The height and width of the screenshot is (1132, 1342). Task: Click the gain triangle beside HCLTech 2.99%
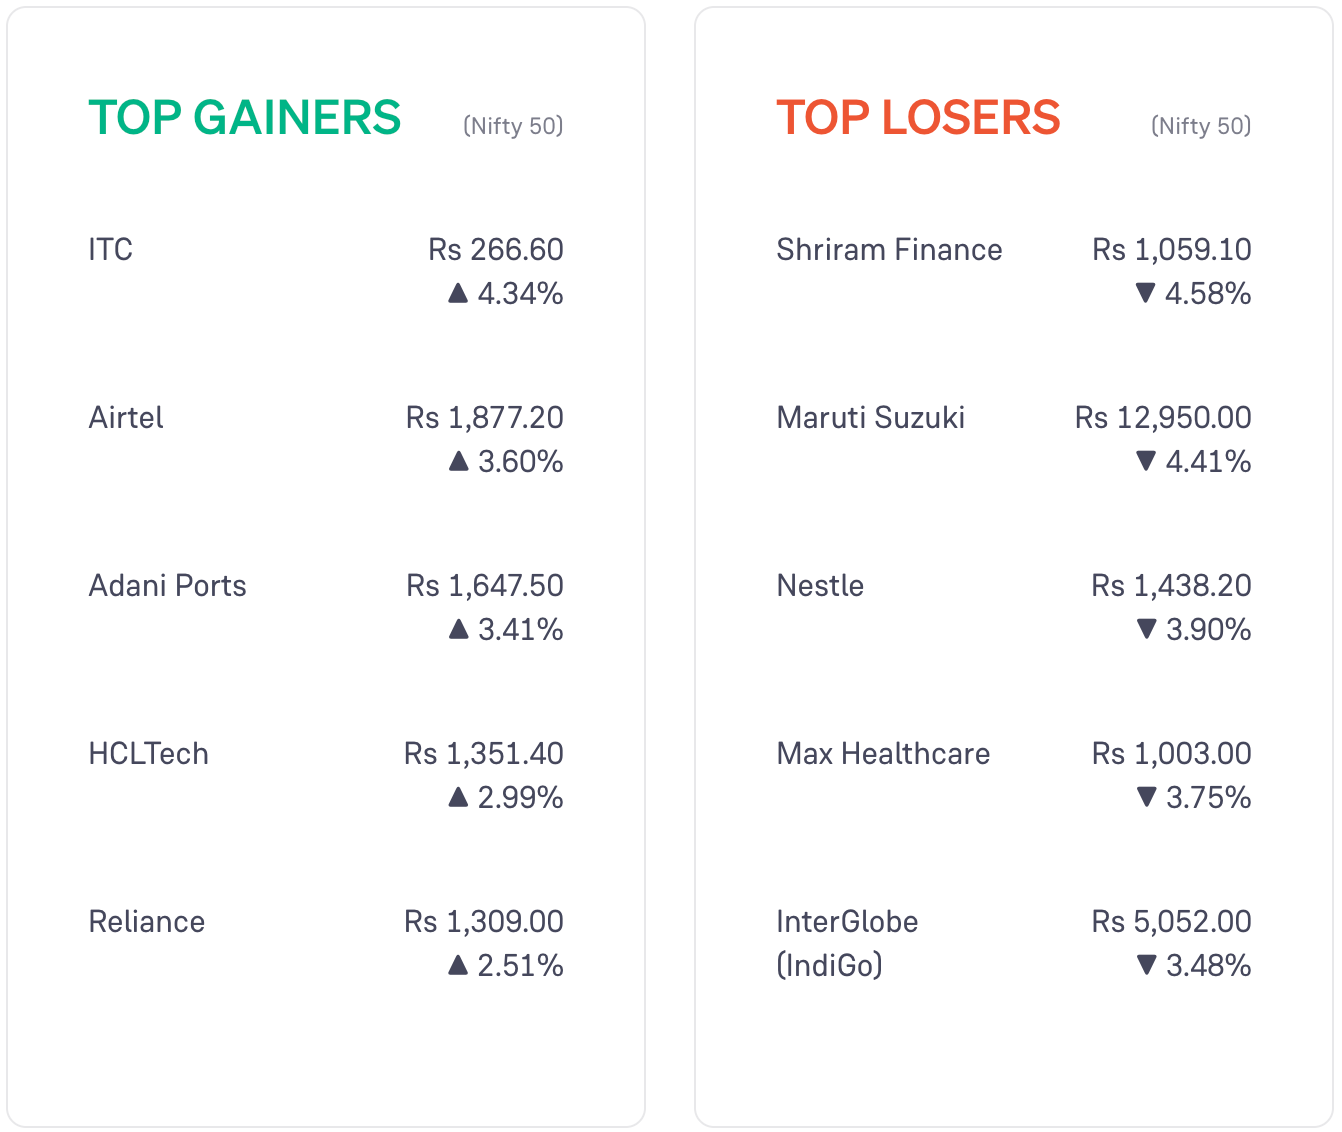point(458,797)
